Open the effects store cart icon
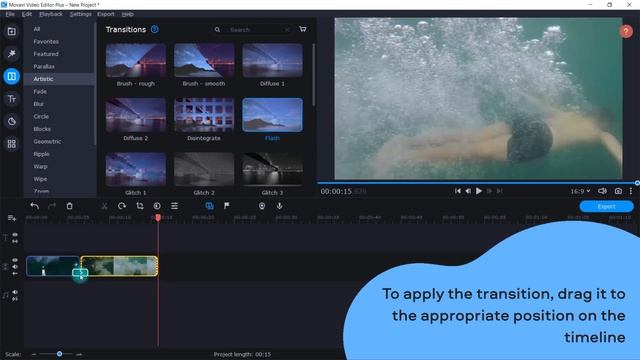 [x=302, y=29]
